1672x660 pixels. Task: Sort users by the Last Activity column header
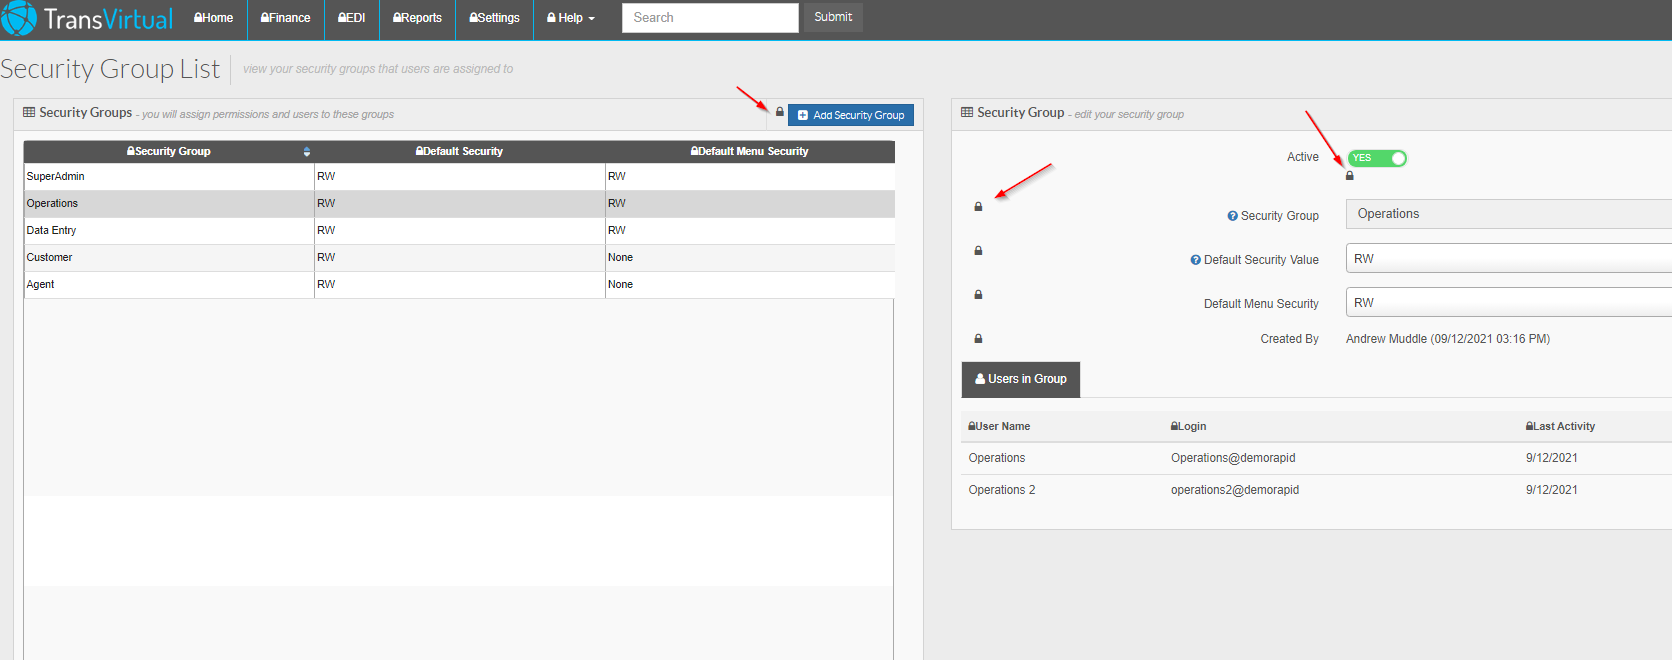pos(1560,426)
